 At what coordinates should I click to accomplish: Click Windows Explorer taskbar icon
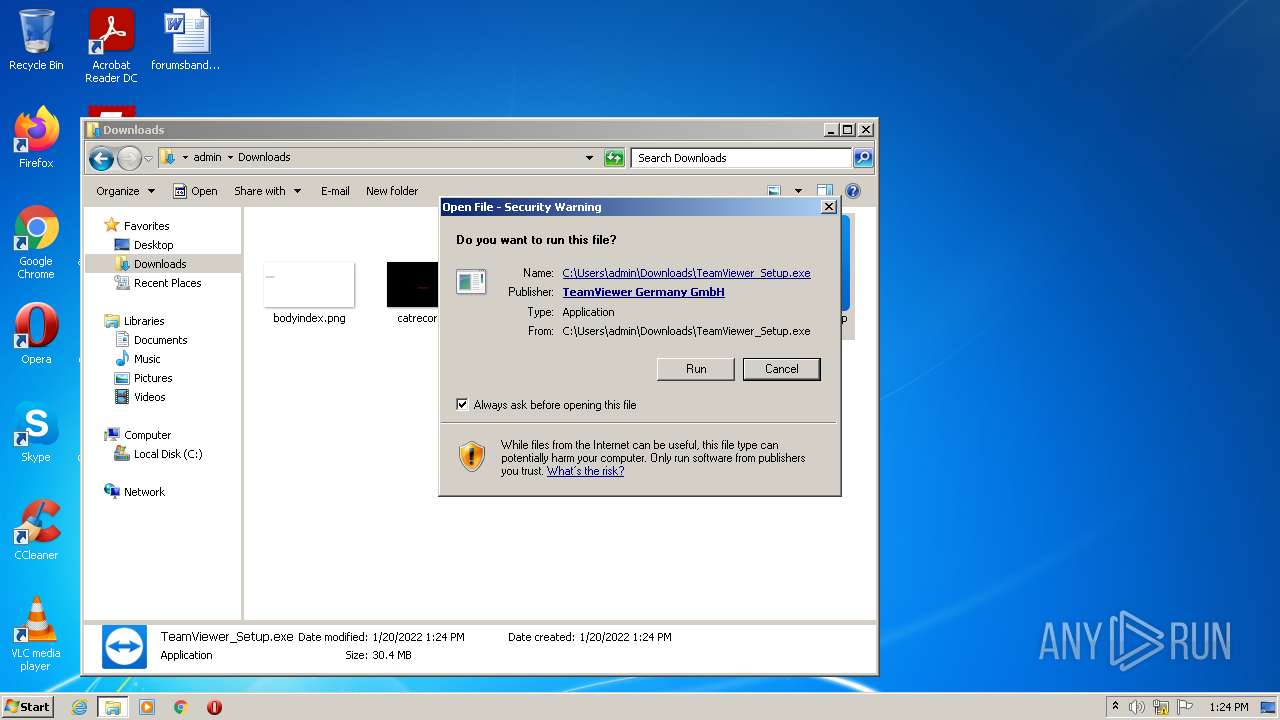[113, 707]
